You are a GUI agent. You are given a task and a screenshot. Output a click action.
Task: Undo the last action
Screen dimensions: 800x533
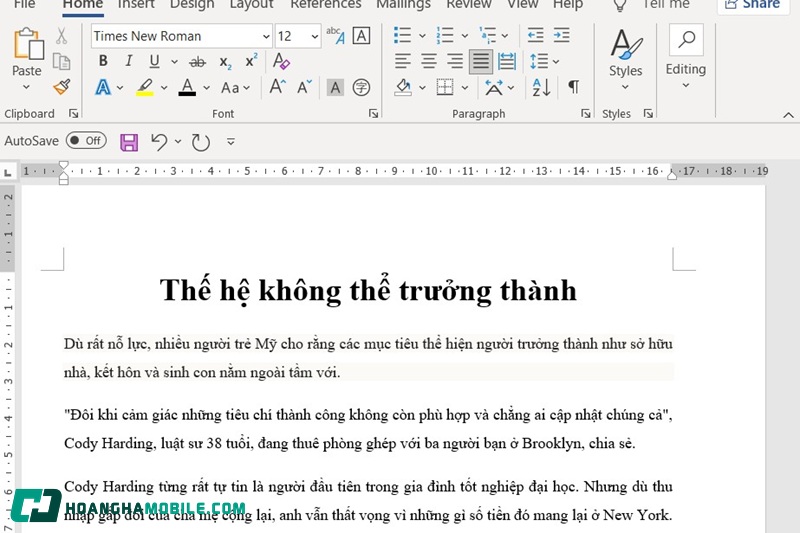159,141
